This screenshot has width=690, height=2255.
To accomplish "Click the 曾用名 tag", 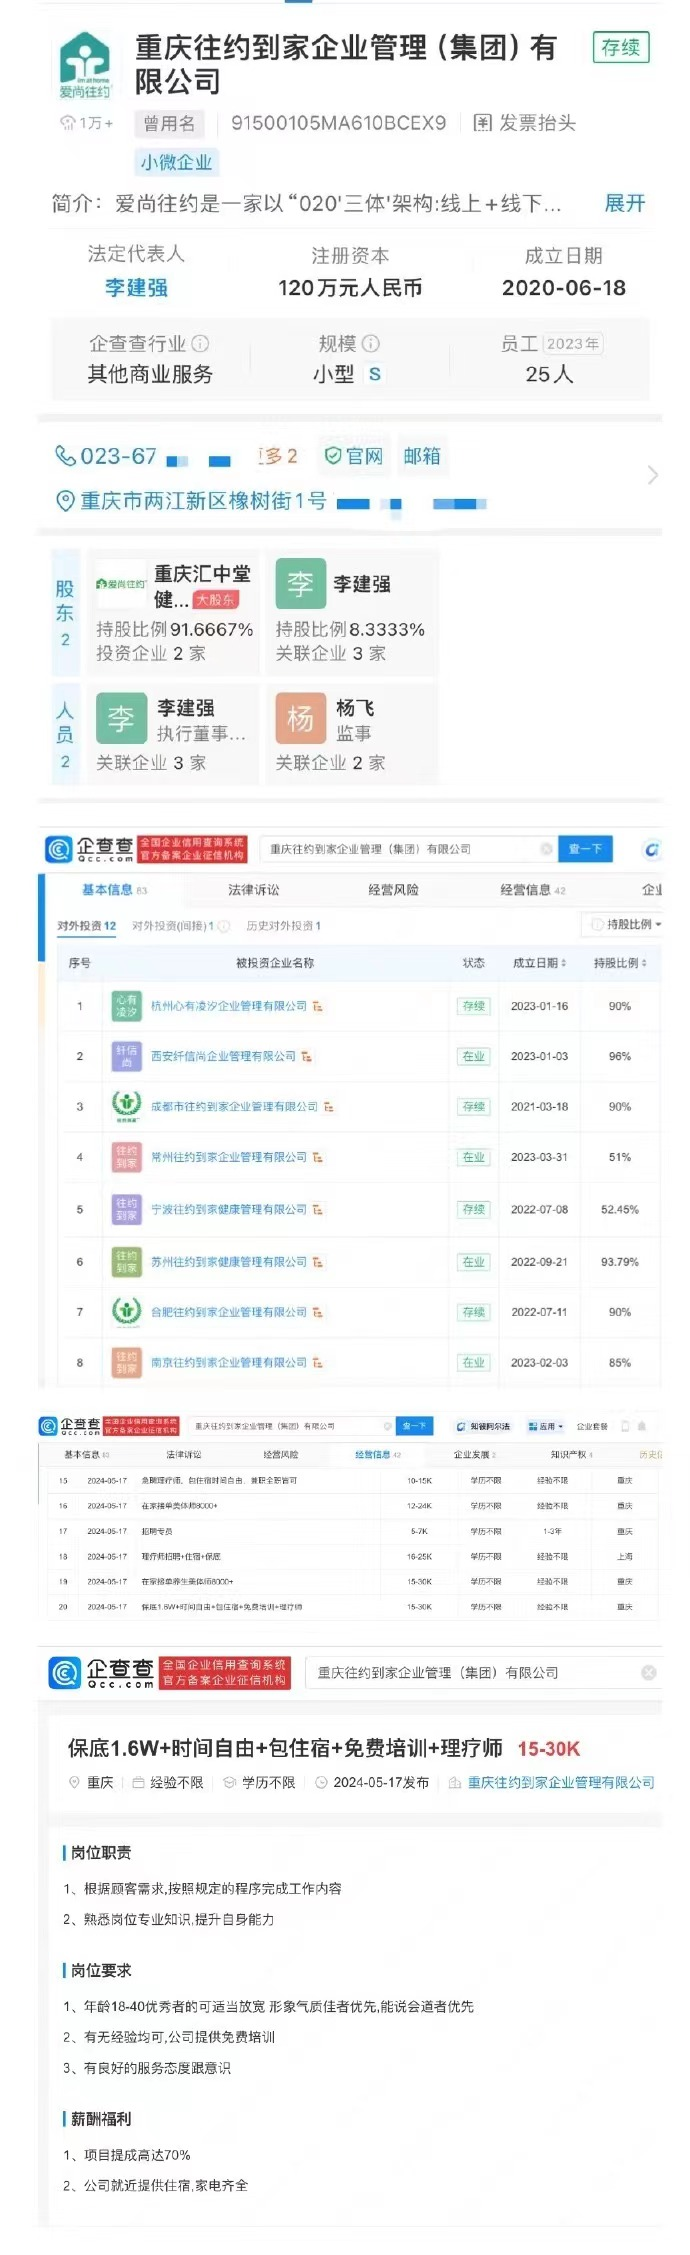I will [x=169, y=123].
